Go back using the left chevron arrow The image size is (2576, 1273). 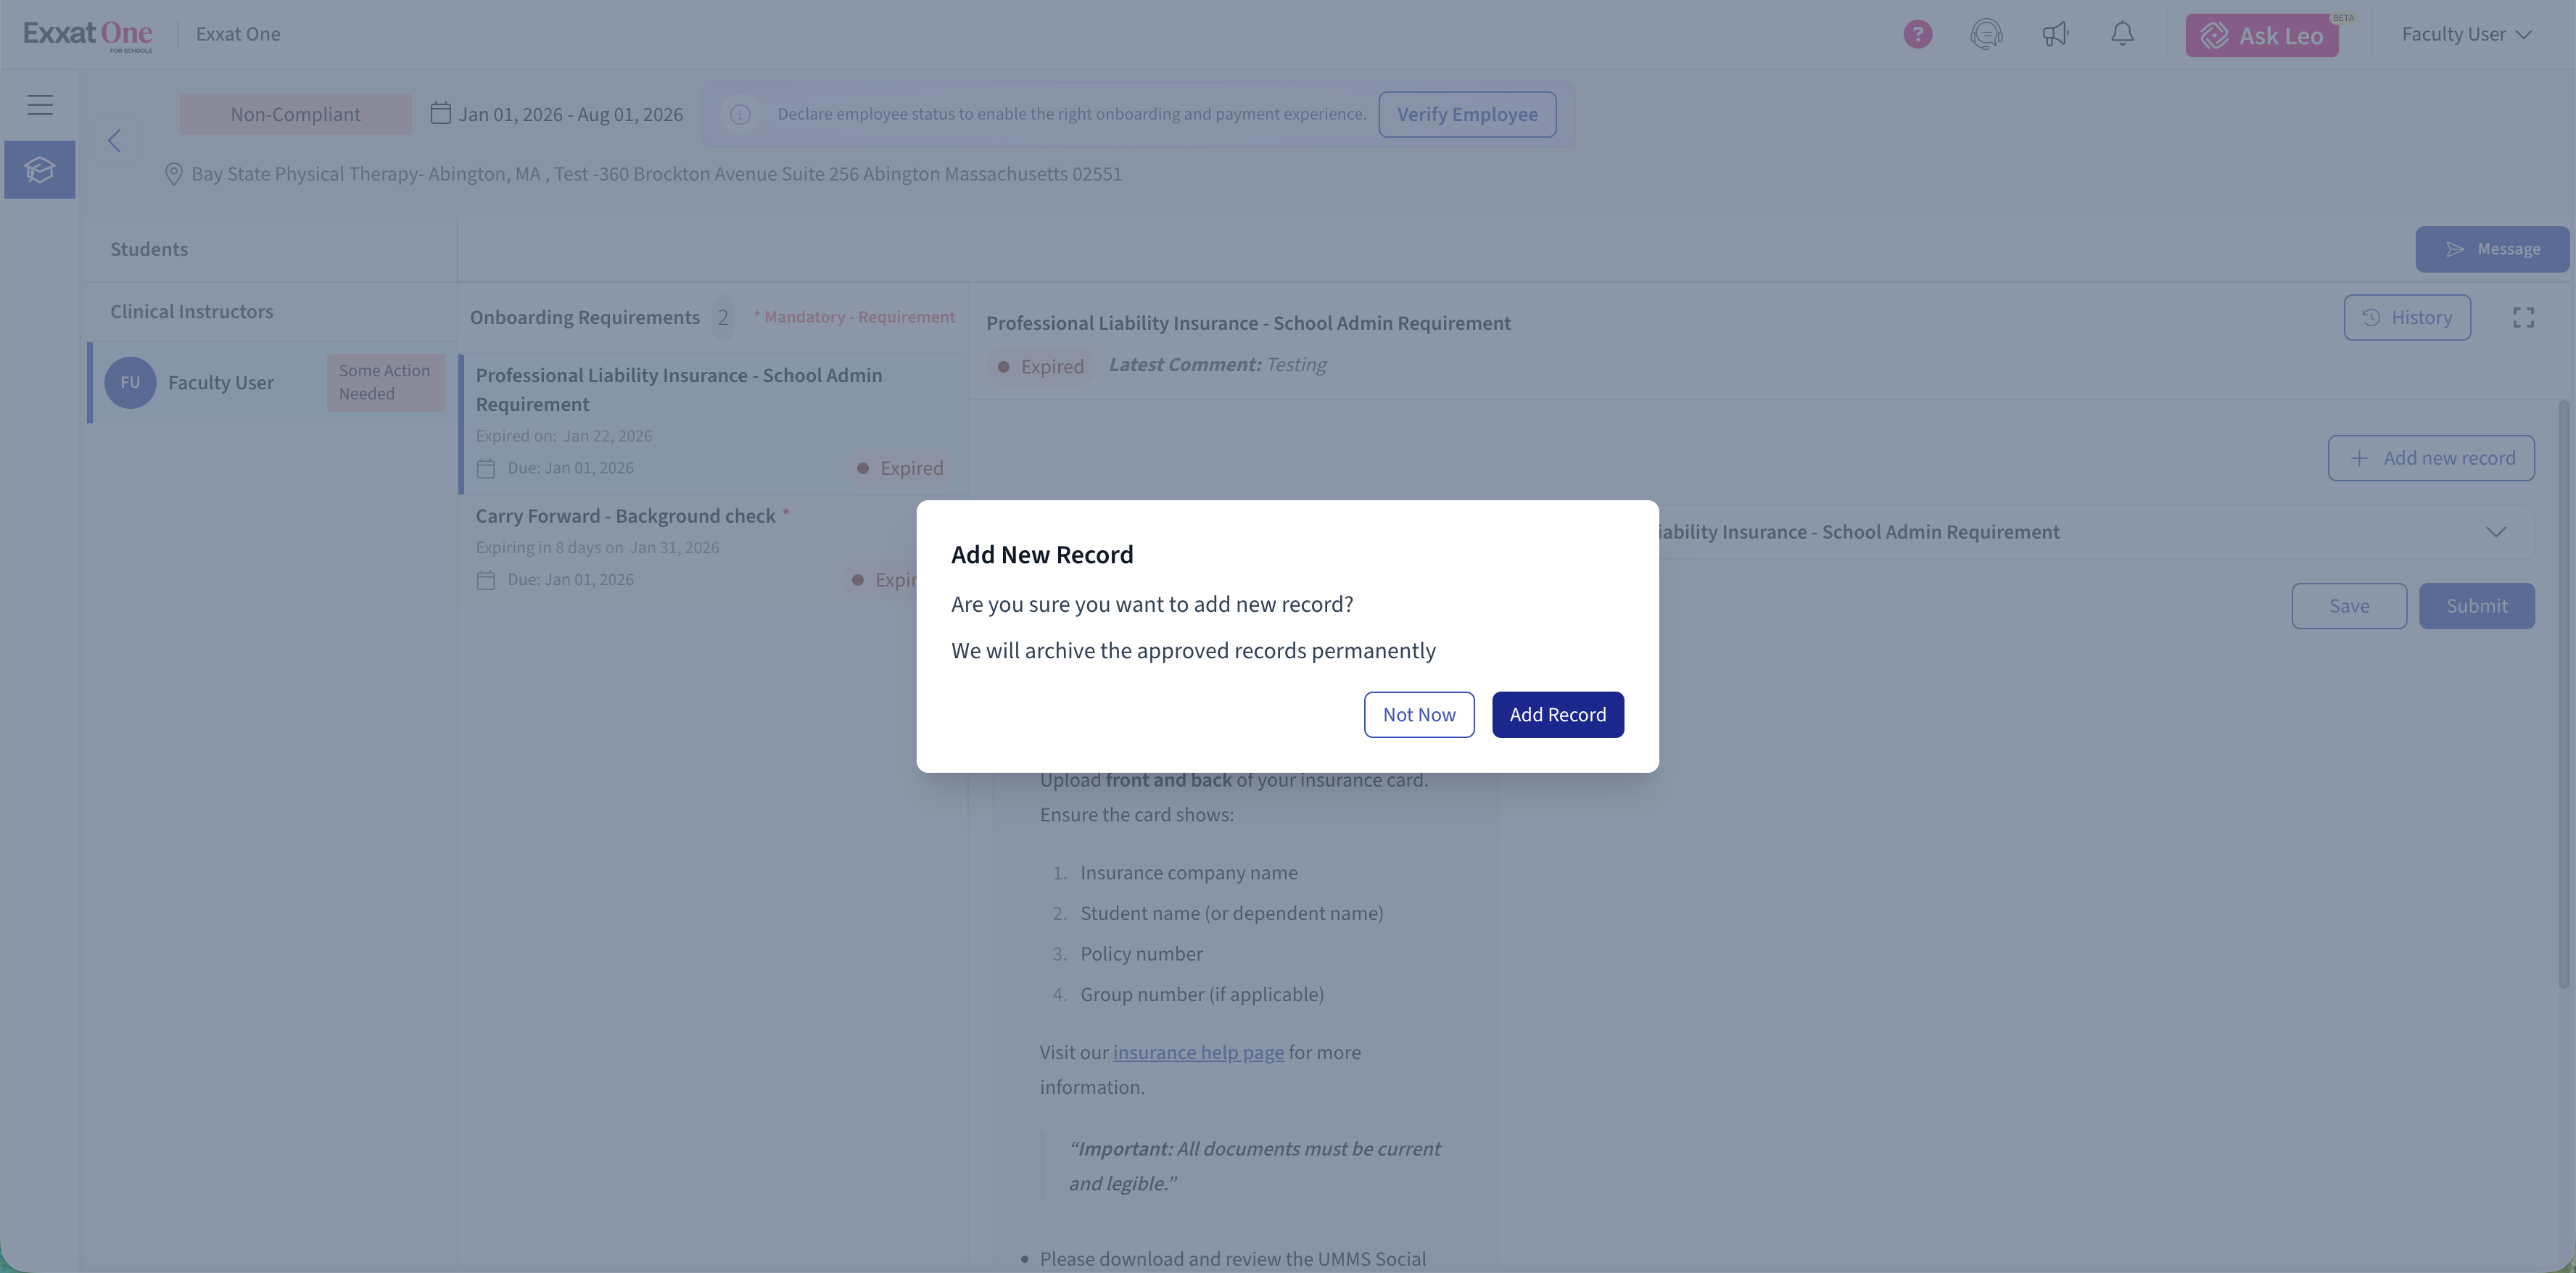pyautogui.click(x=115, y=141)
